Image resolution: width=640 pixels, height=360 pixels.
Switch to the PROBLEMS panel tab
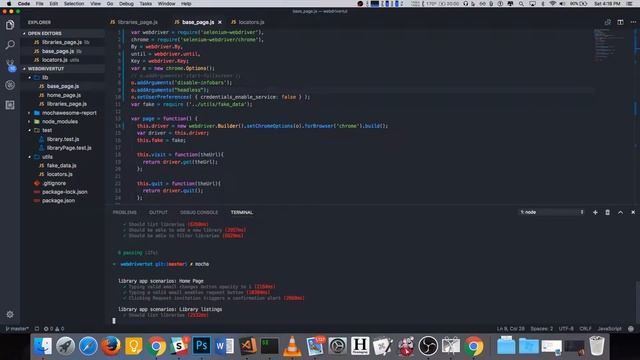click(x=124, y=212)
